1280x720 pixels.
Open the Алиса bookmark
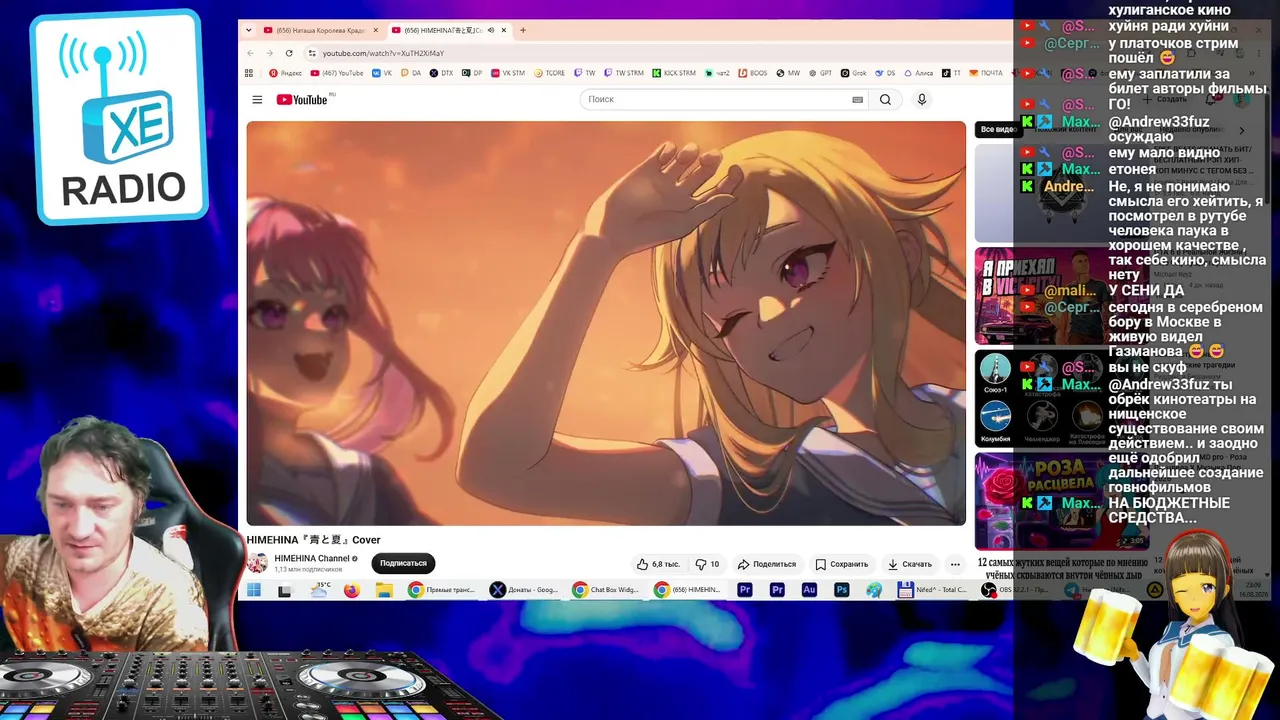click(x=918, y=73)
